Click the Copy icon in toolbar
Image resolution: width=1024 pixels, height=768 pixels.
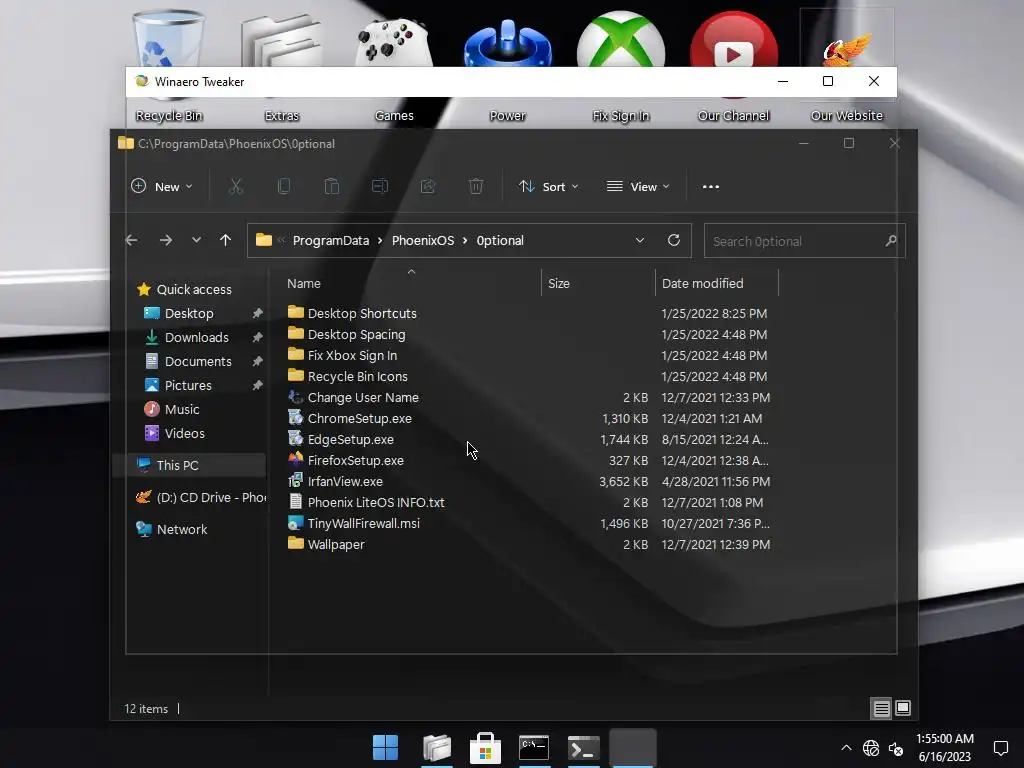point(283,187)
